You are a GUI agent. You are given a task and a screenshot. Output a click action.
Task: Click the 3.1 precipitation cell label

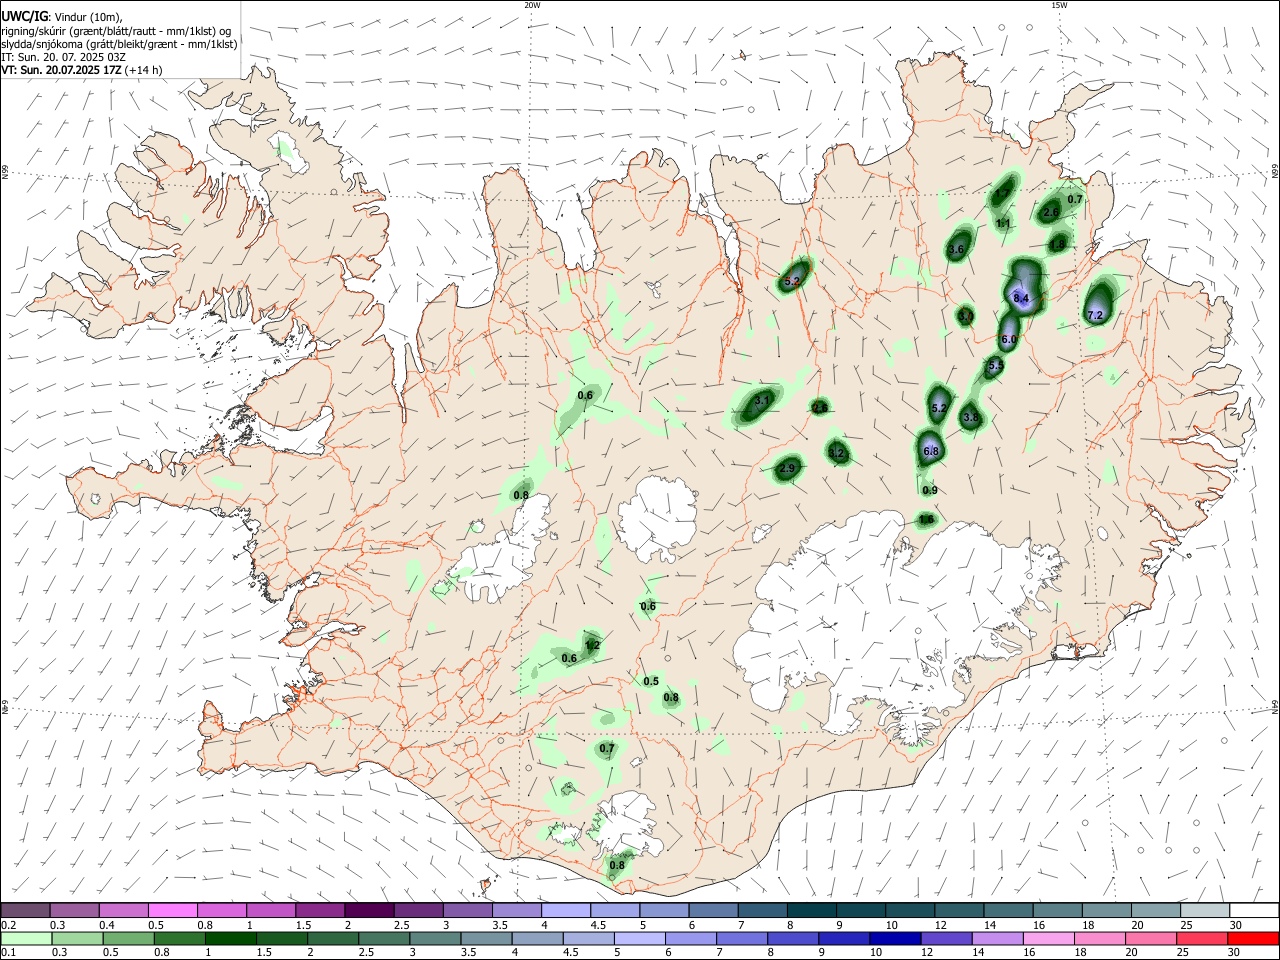coord(763,400)
